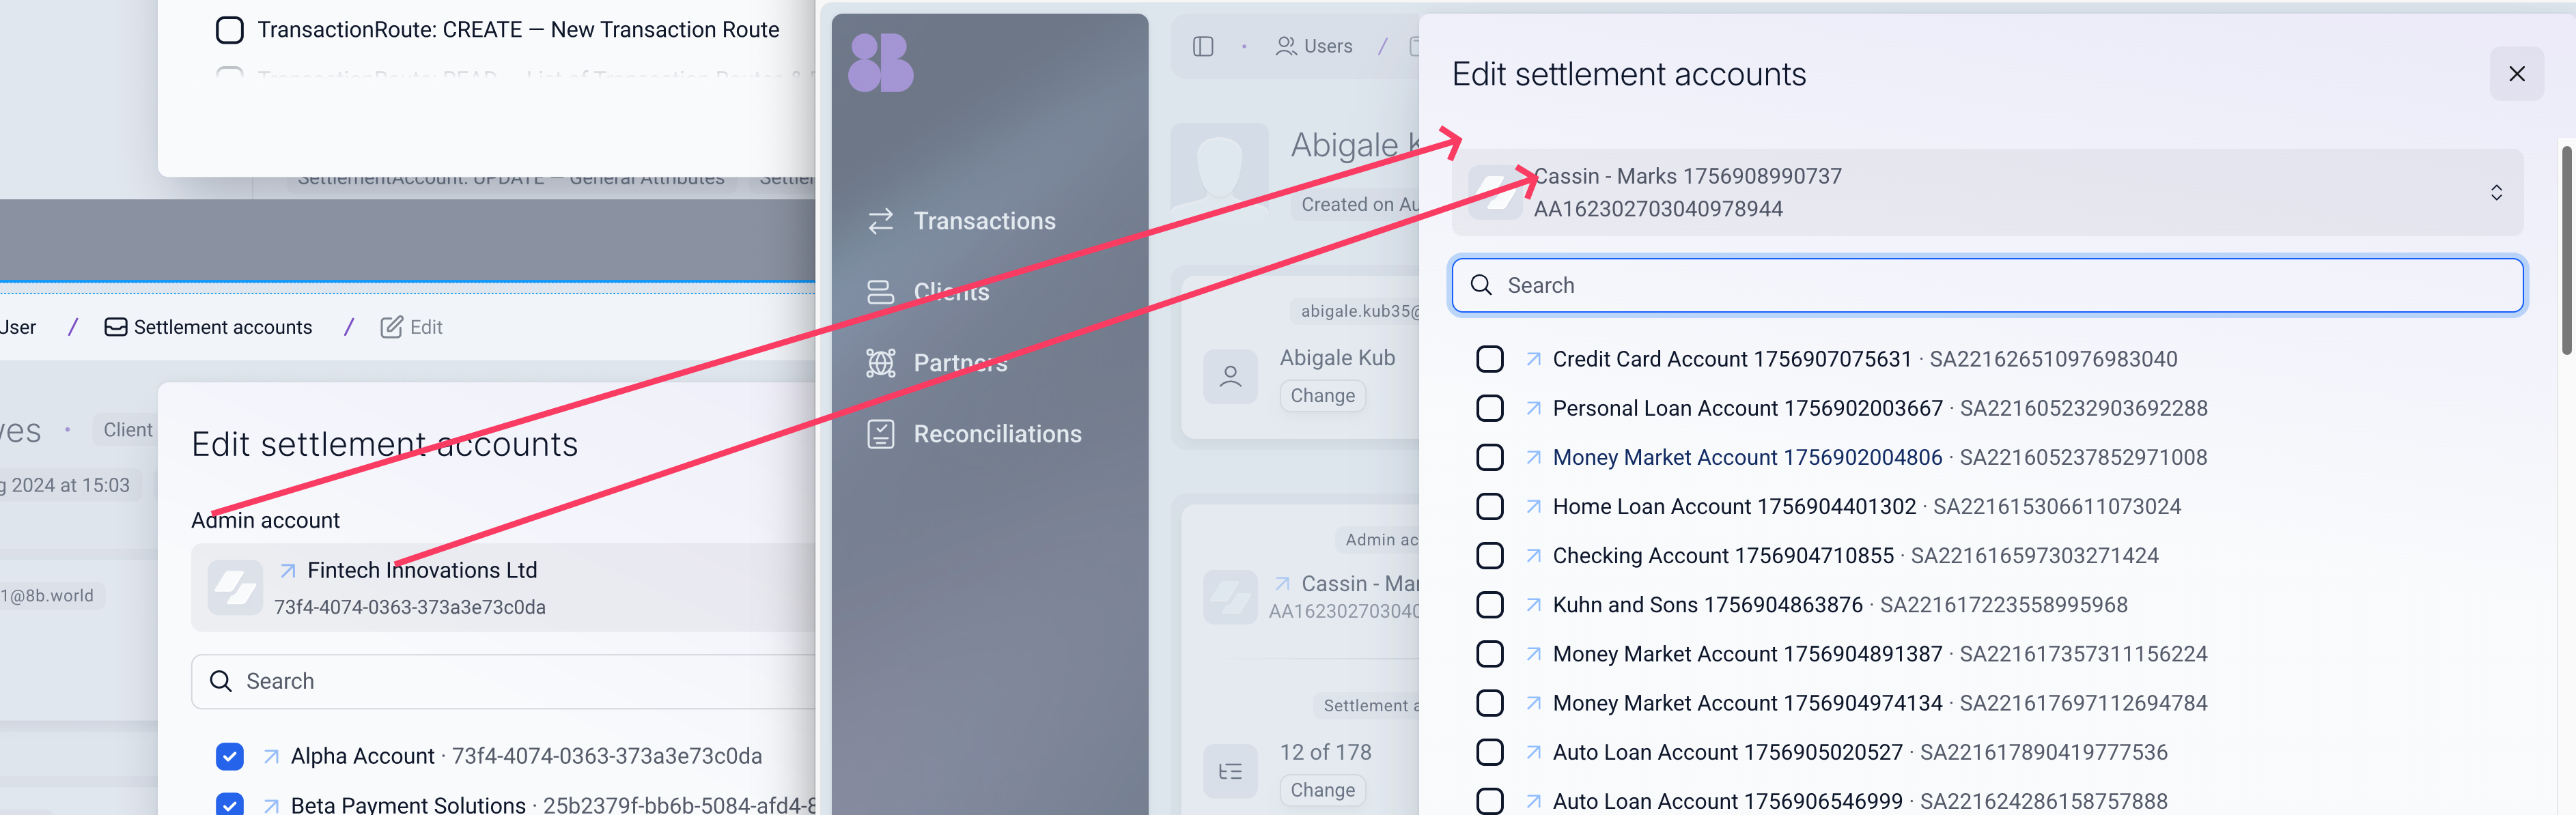The image size is (2576, 815).
Task: Check the Credit Card Account 1756907075631 checkbox
Action: tap(1489, 359)
